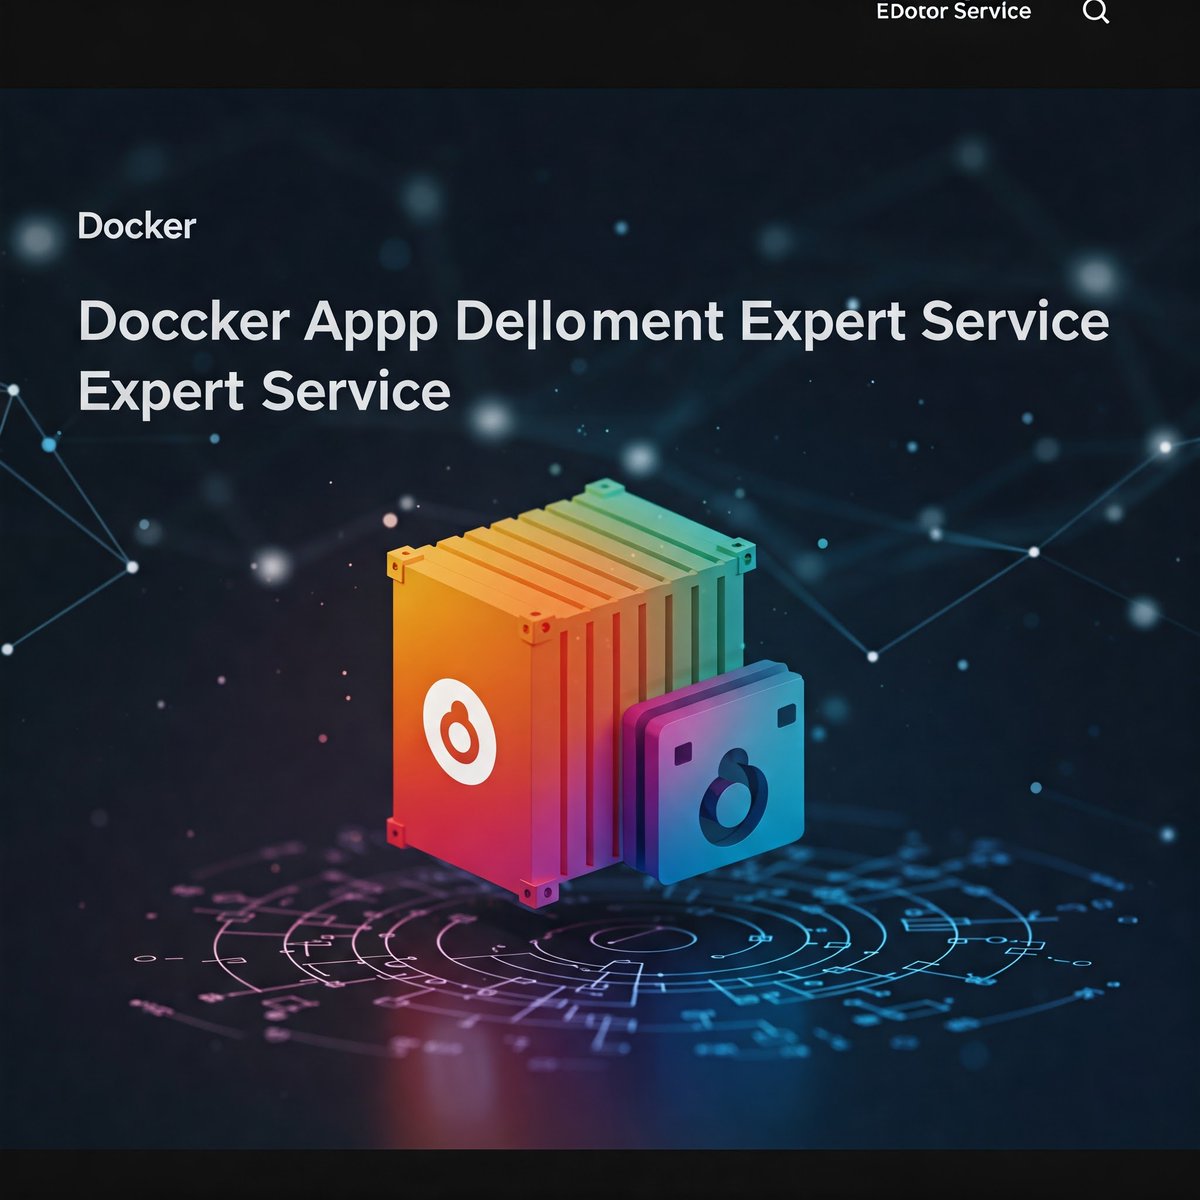Click the blue camera-like tile graphic
1200x1200 pixels.
(x=713, y=772)
